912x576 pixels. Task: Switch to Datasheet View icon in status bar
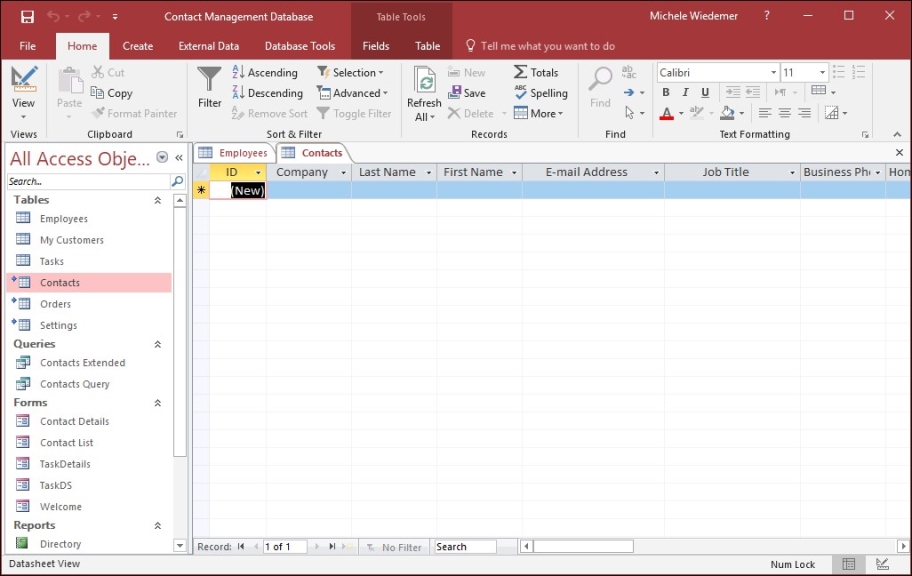pyautogui.click(x=849, y=564)
